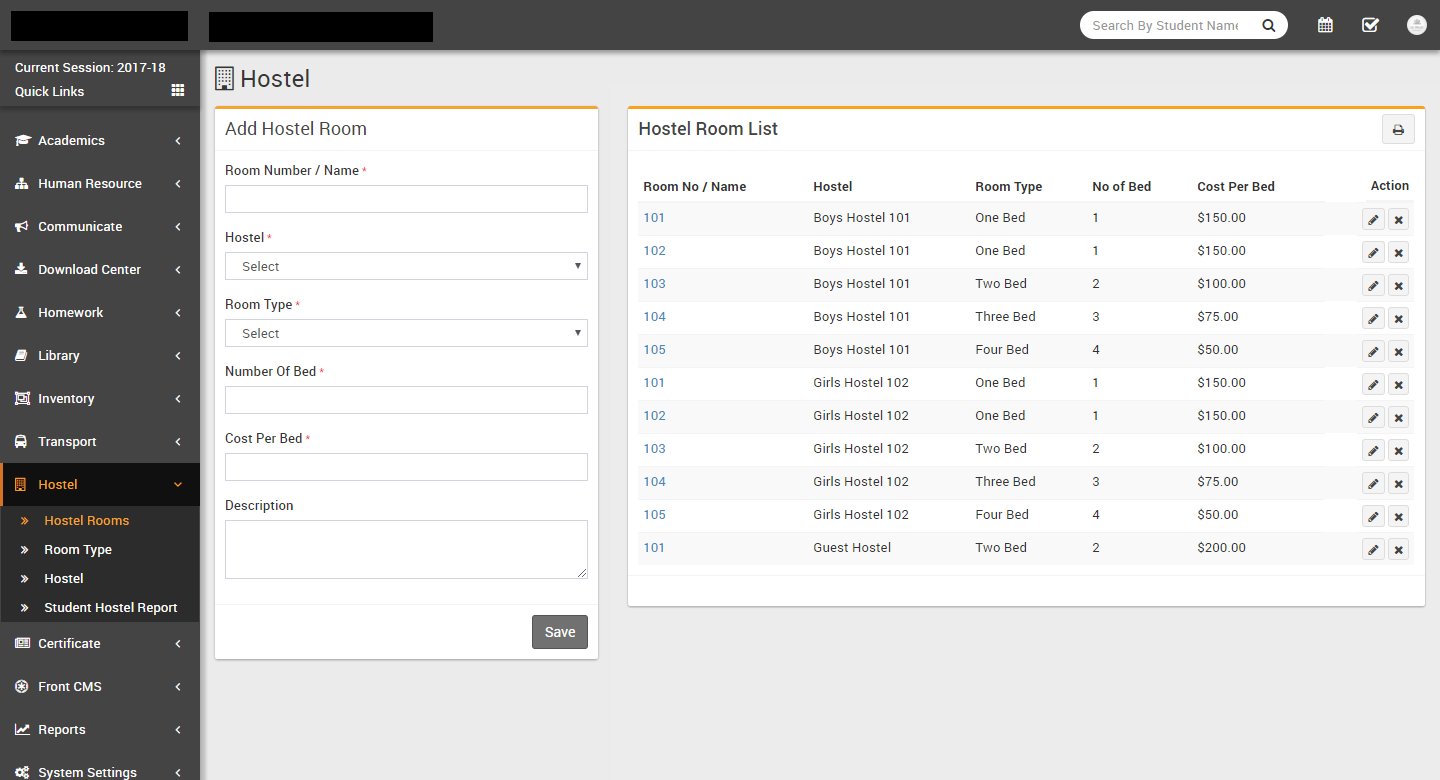Delete the Girls Hostel 102 Four Bed room
The height and width of the screenshot is (780, 1440).
tap(1398, 517)
